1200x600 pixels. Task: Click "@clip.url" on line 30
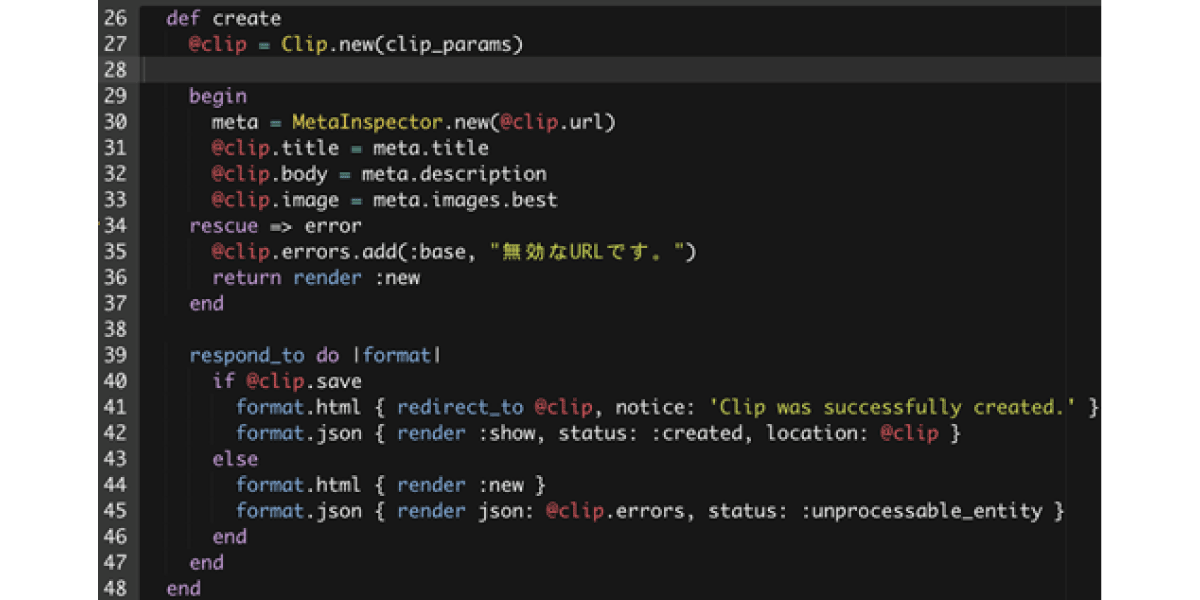pyautogui.click(x=552, y=122)
